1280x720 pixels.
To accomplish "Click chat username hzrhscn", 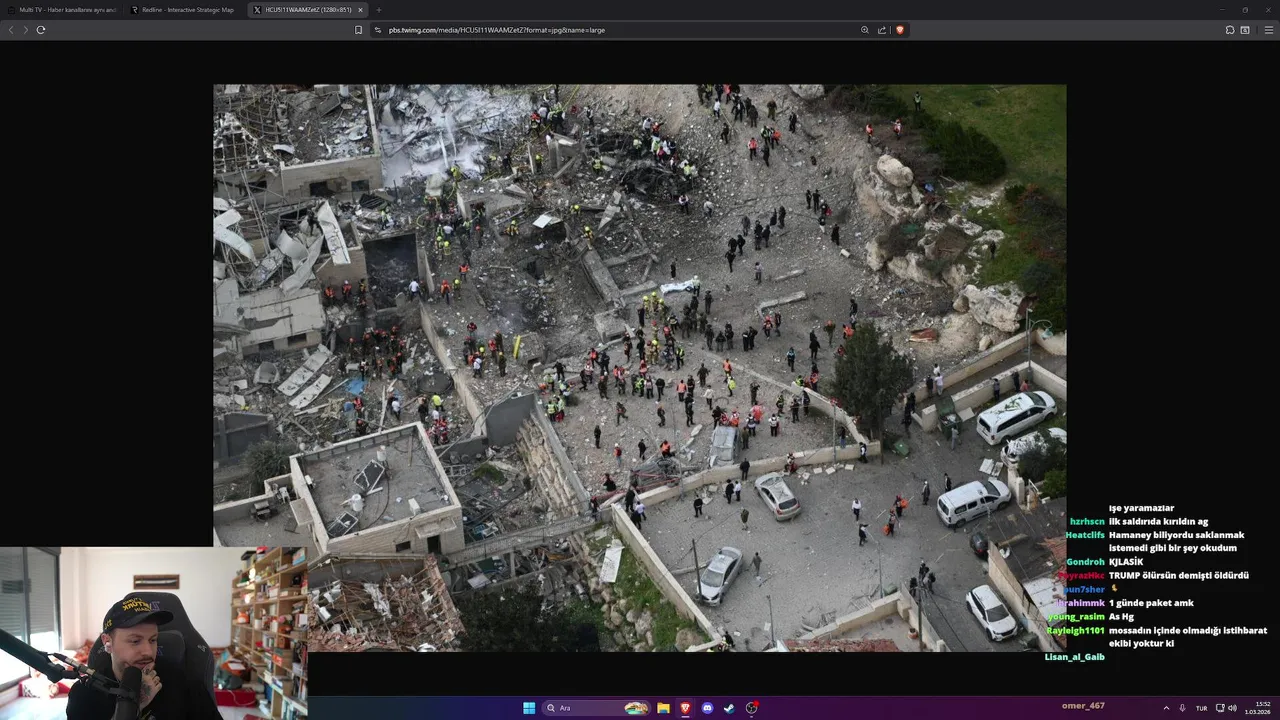I will (x=1087, y=522).
